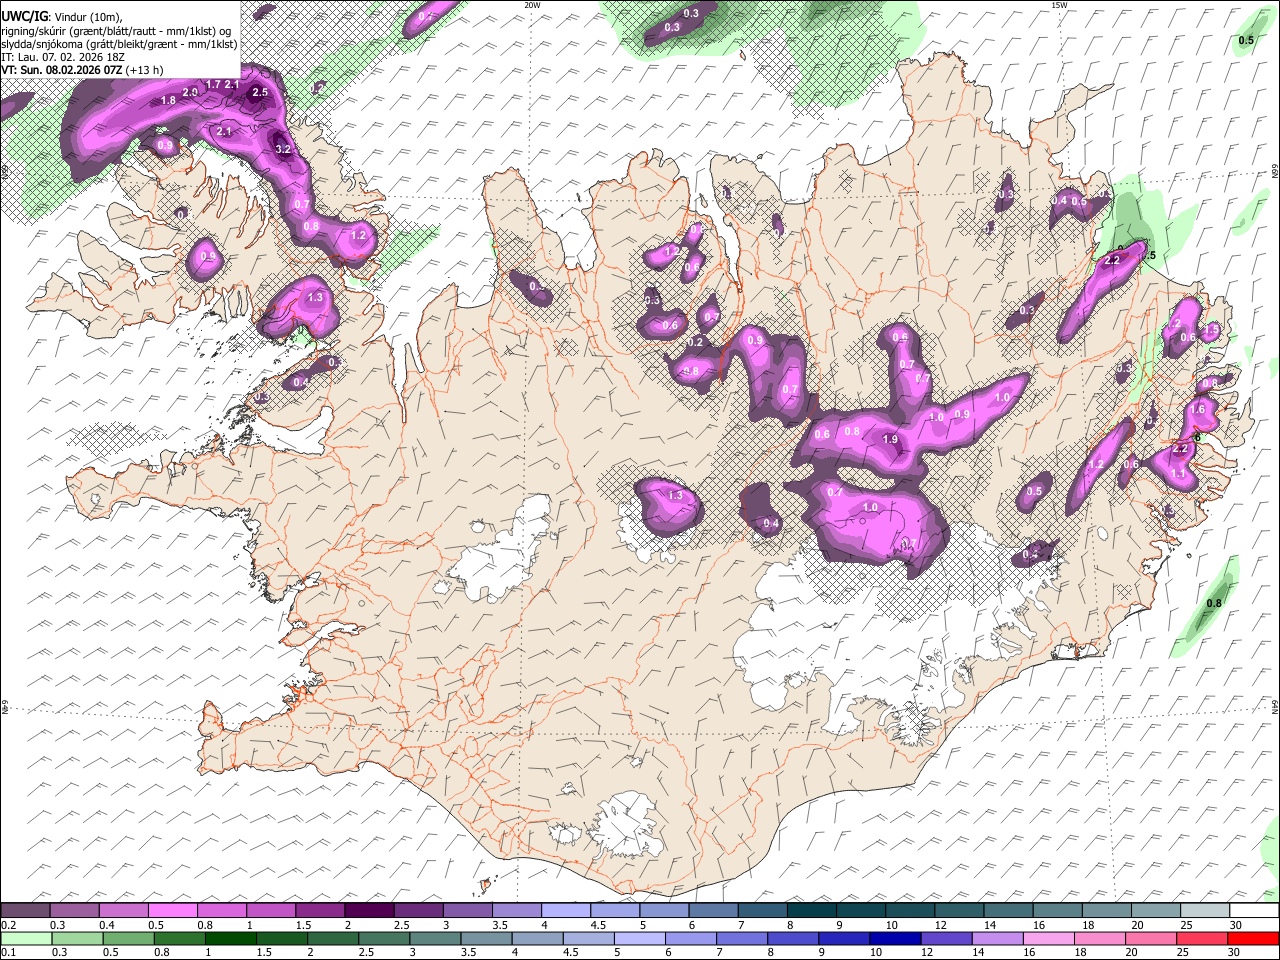Click the 20W longitude label at top
The image size is (1280, 960).
(532, 5)
